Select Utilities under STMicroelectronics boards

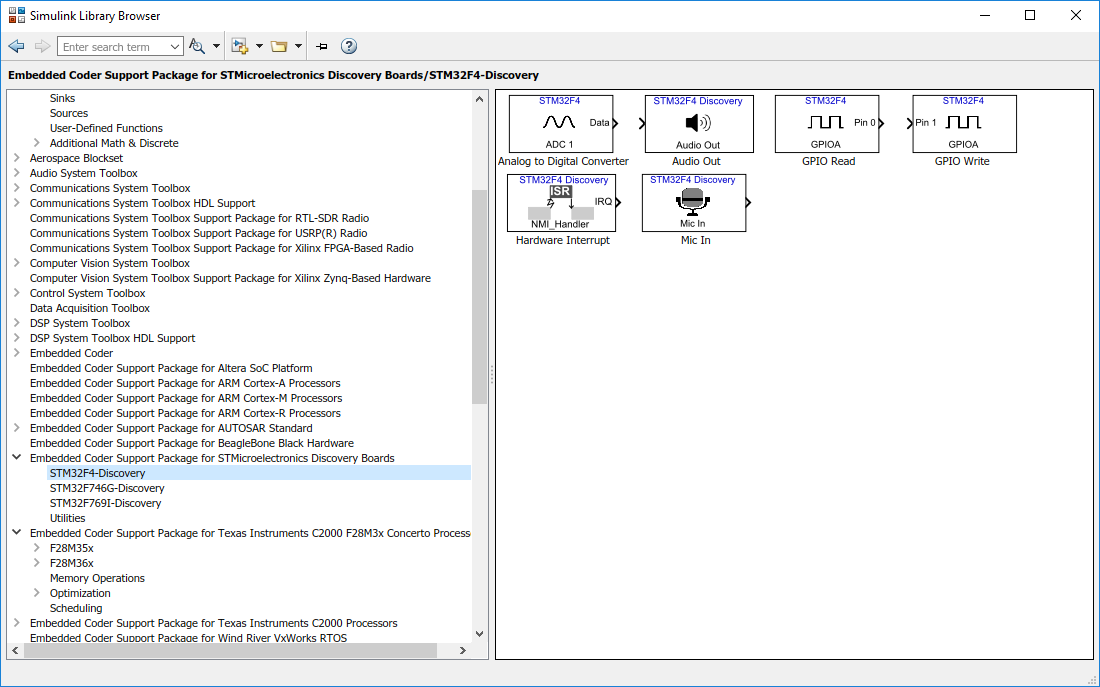point(67,518)
